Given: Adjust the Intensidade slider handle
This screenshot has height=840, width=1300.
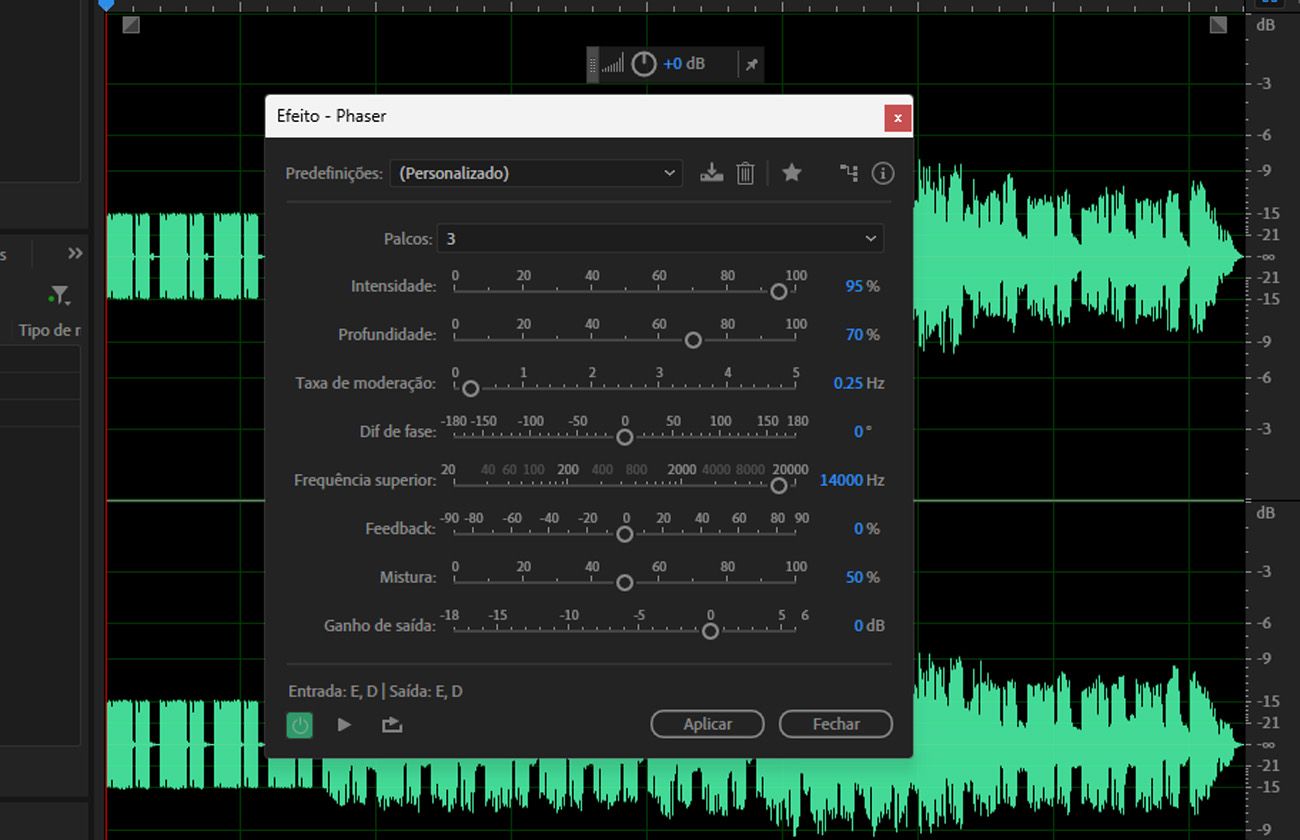Looking at the screenshot, I should pyautogui.click(x=778, y=292).
